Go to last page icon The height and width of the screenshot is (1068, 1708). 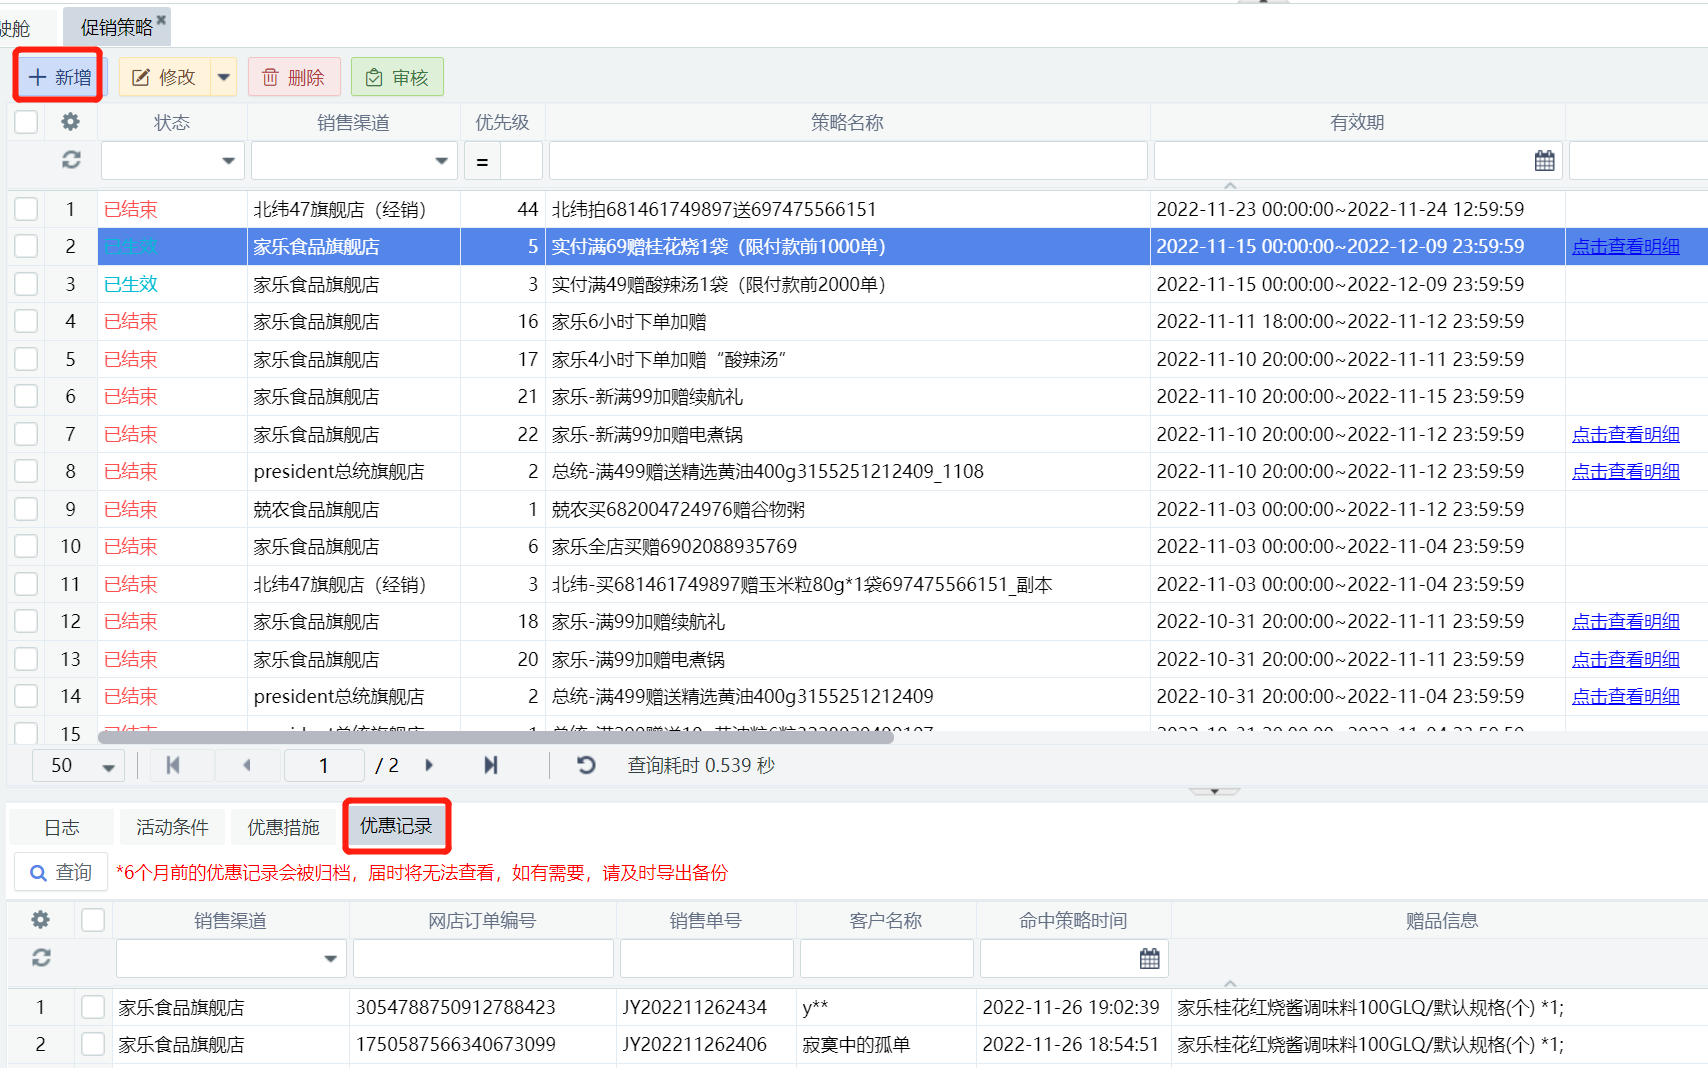[490, 765]
